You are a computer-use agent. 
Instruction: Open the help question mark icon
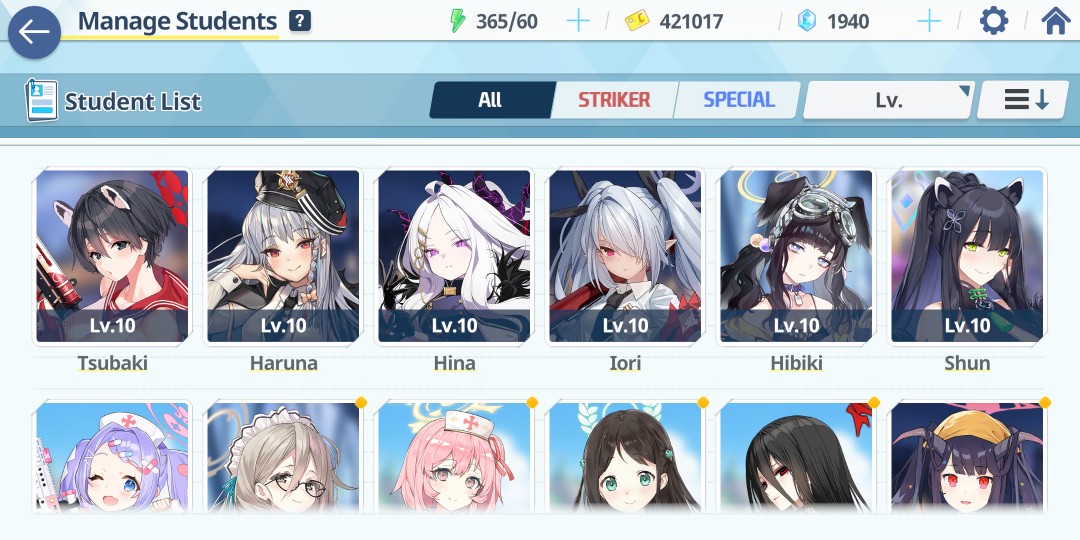(300, 21)
